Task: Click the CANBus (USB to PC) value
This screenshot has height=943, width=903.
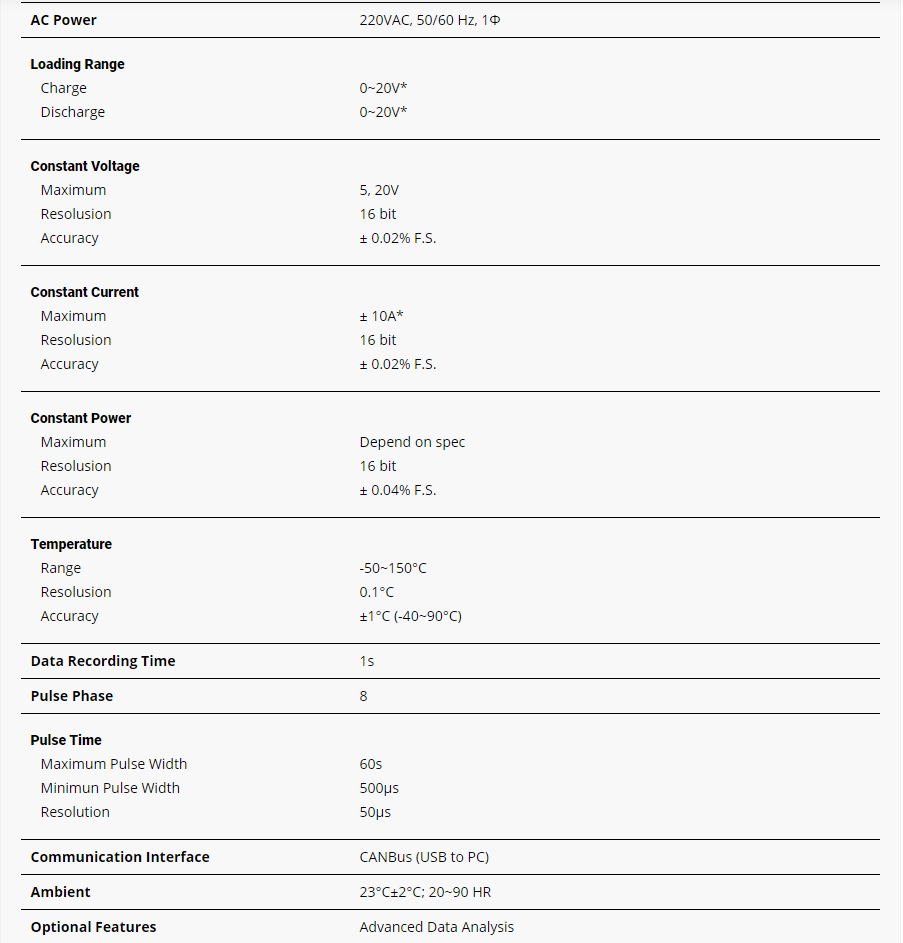Action: pos(424,857)
